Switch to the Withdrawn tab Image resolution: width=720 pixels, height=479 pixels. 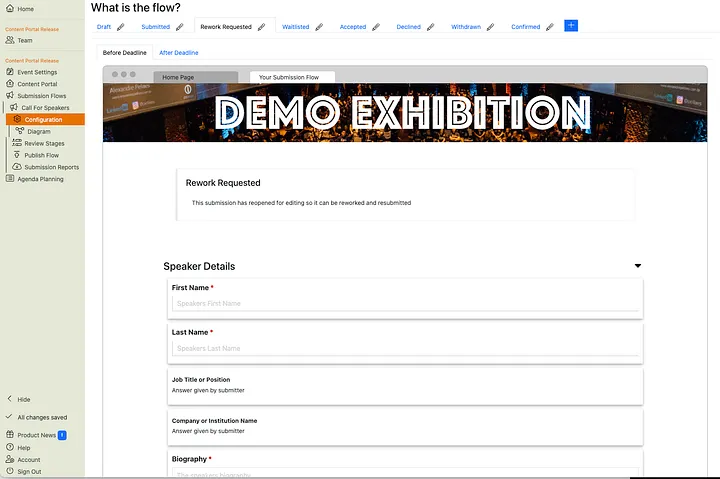pos(466,27)
